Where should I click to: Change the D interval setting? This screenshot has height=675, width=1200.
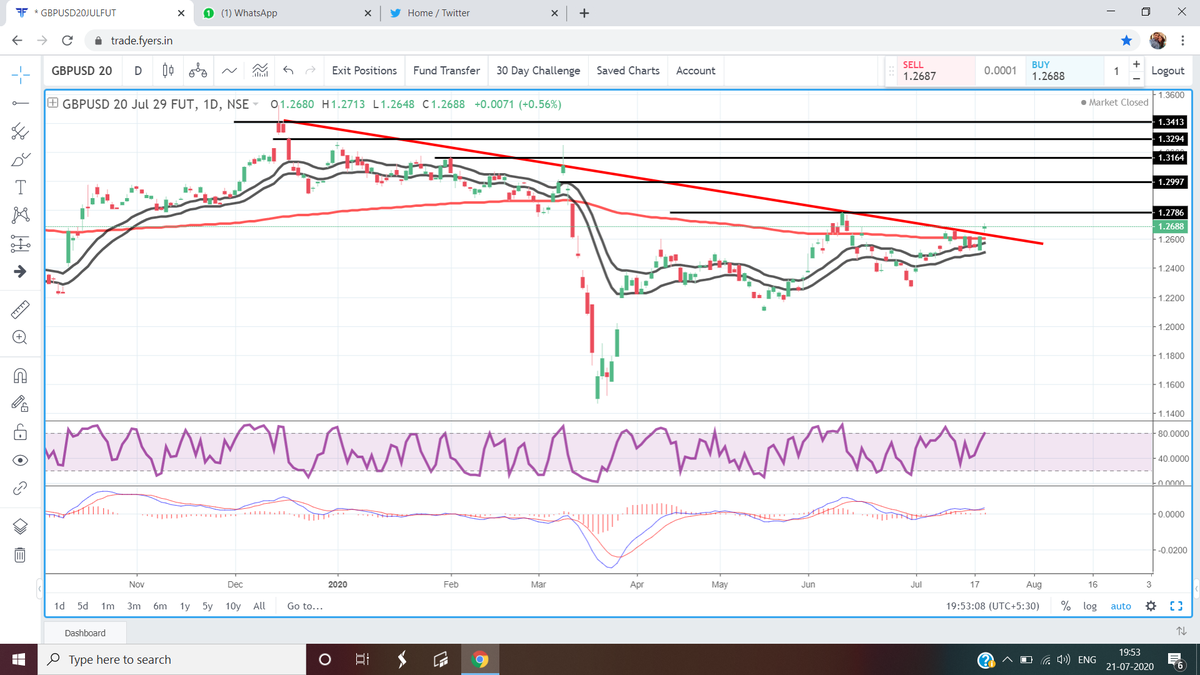tap(137, 71)
